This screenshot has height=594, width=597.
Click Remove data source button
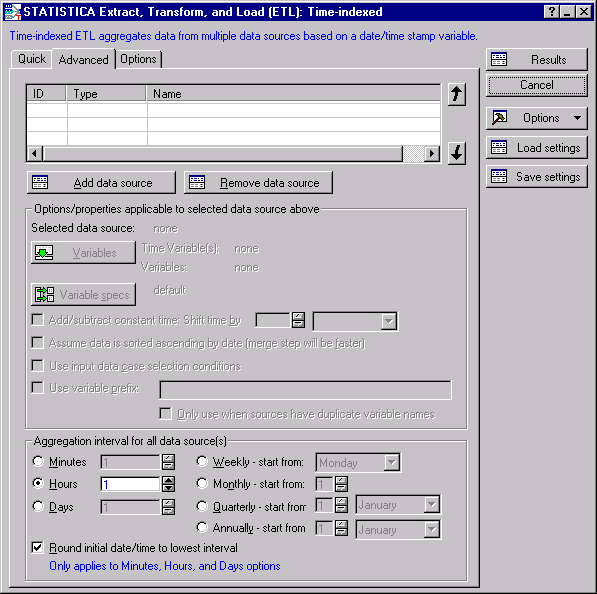(x=258, y=183)
